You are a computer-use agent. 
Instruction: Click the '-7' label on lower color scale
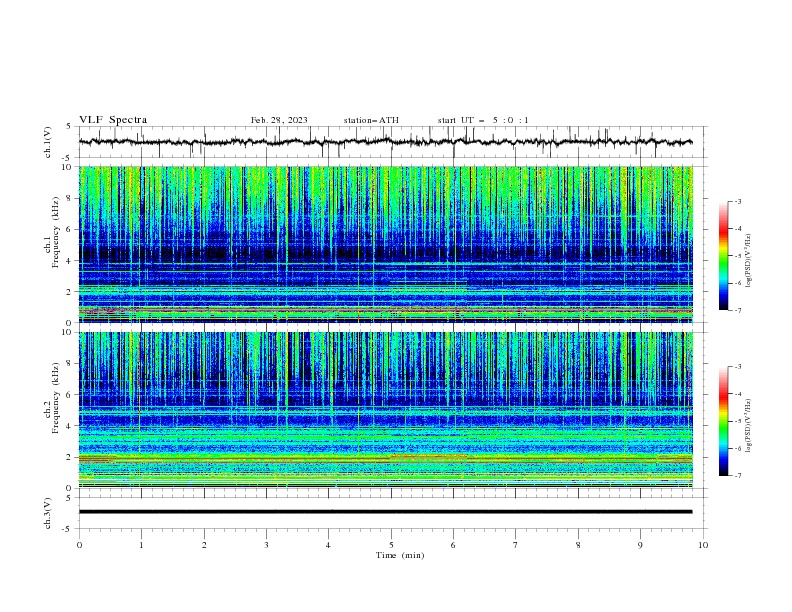pos(738,475)
